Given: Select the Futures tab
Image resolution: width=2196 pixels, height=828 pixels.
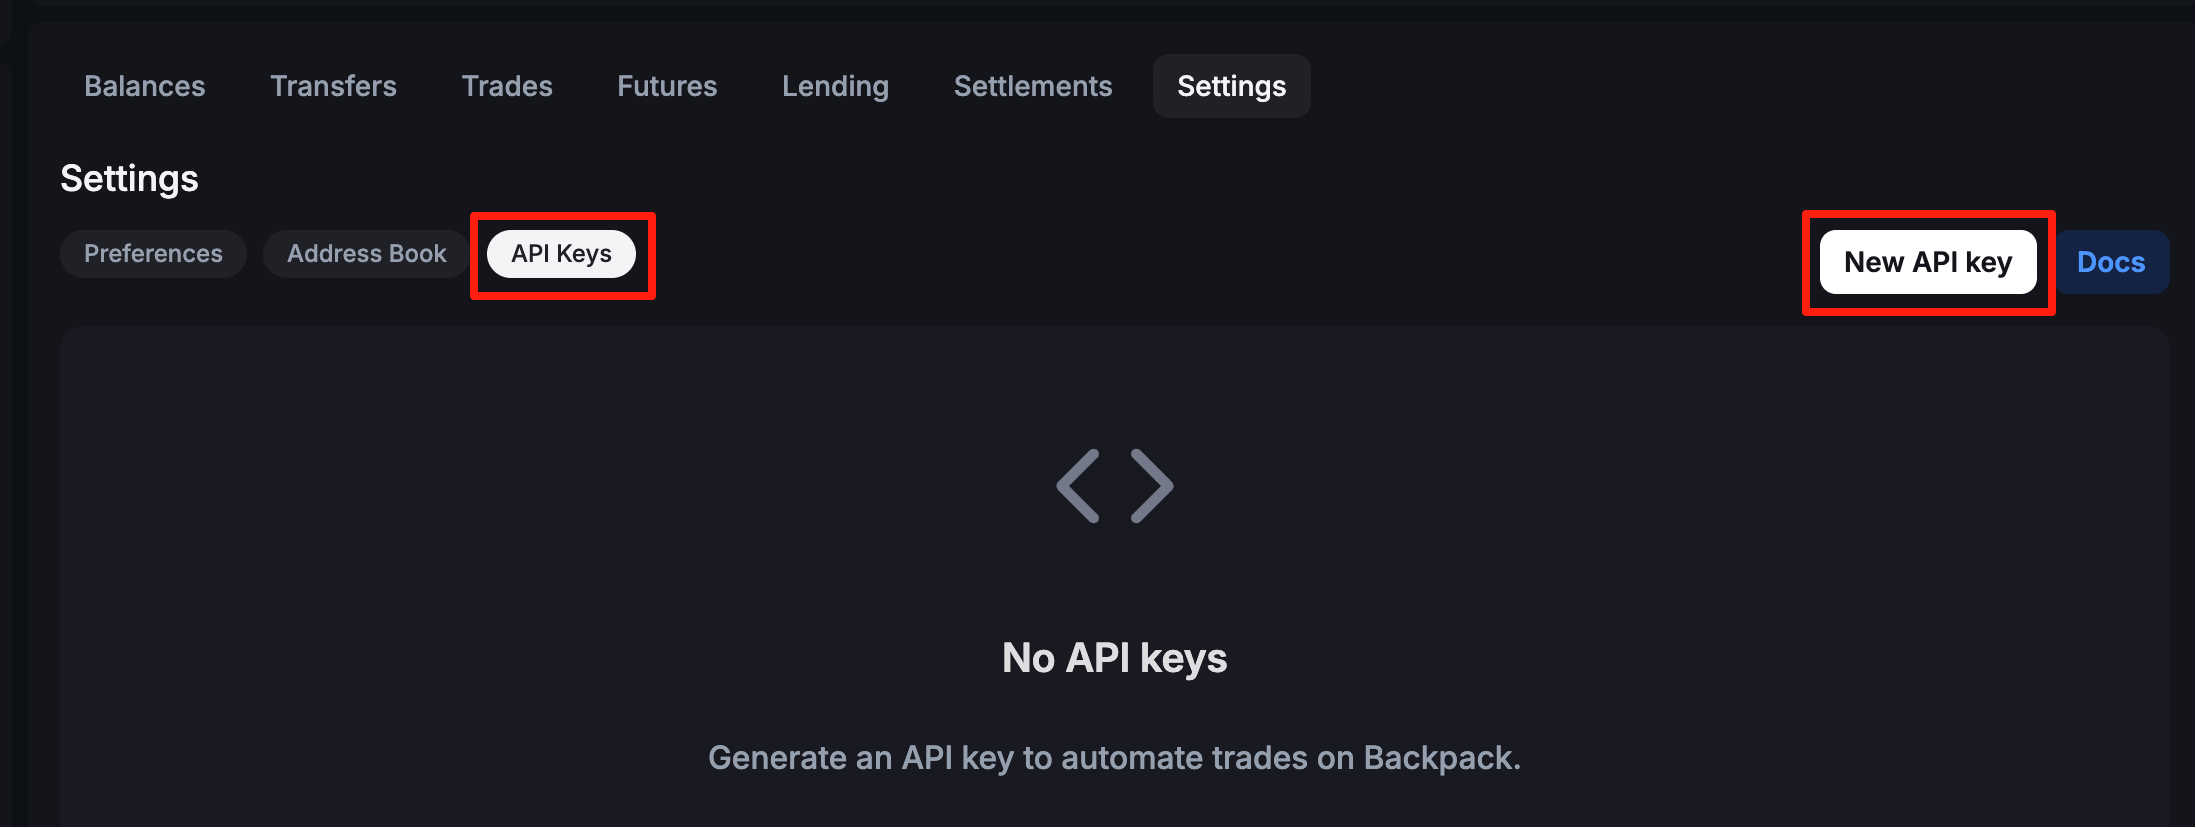Looking at the screenshot, I should [667, 86].
